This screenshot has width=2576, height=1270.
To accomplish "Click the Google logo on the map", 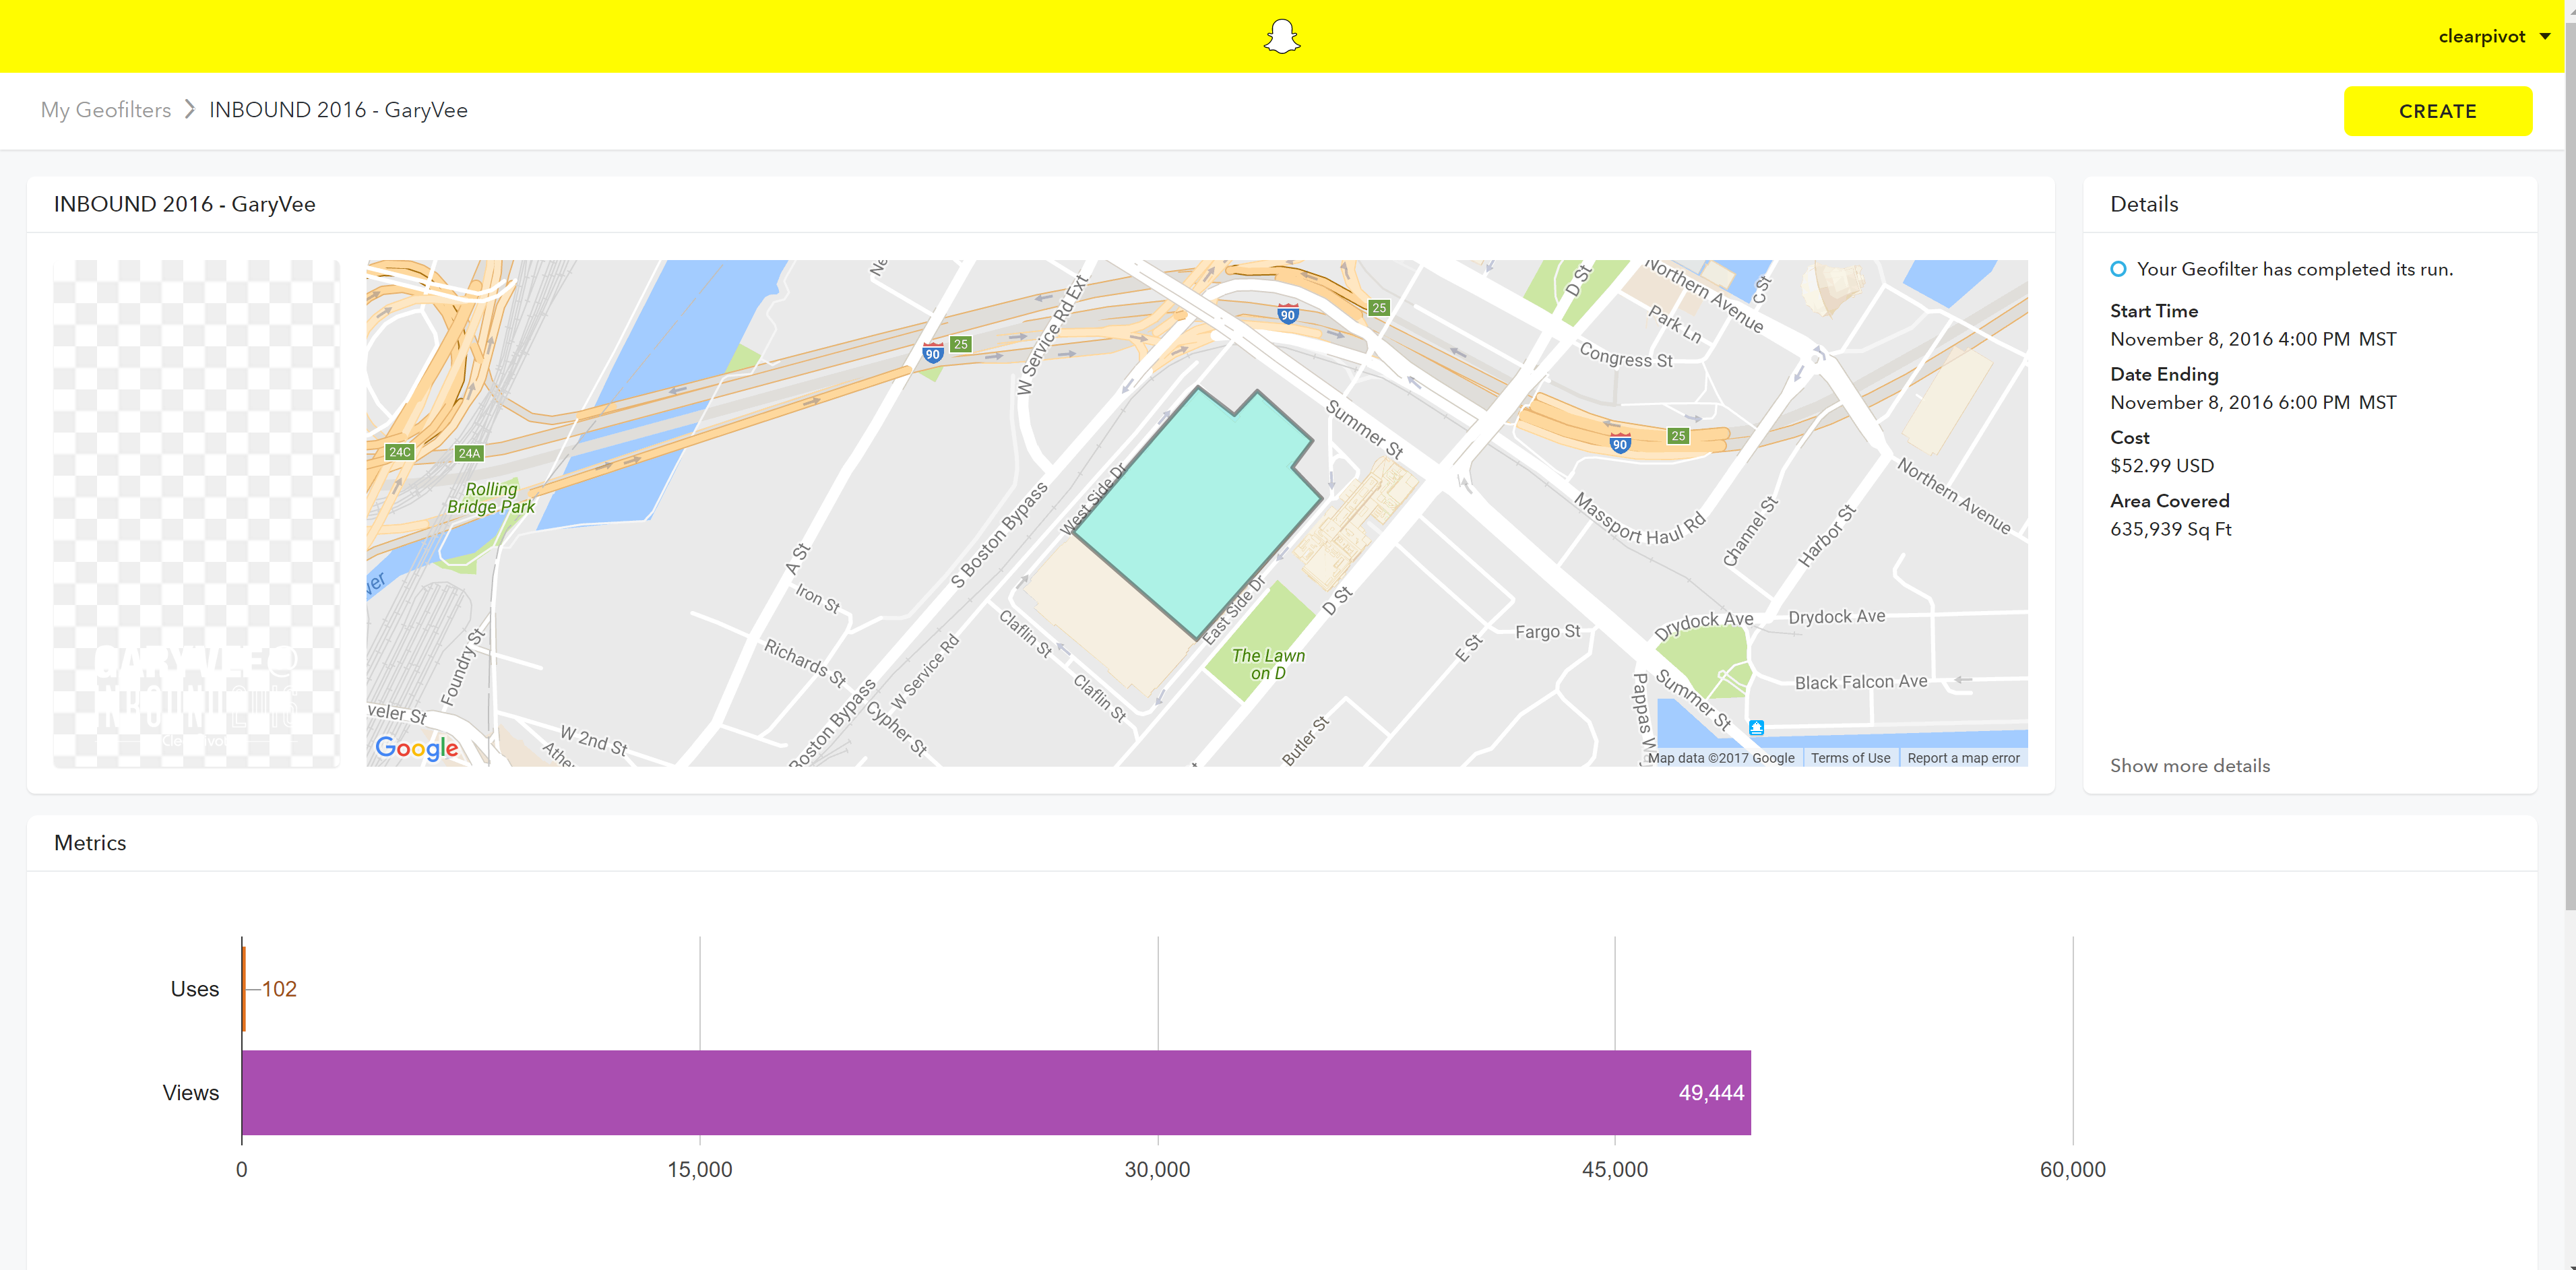I will click(416, 747).
